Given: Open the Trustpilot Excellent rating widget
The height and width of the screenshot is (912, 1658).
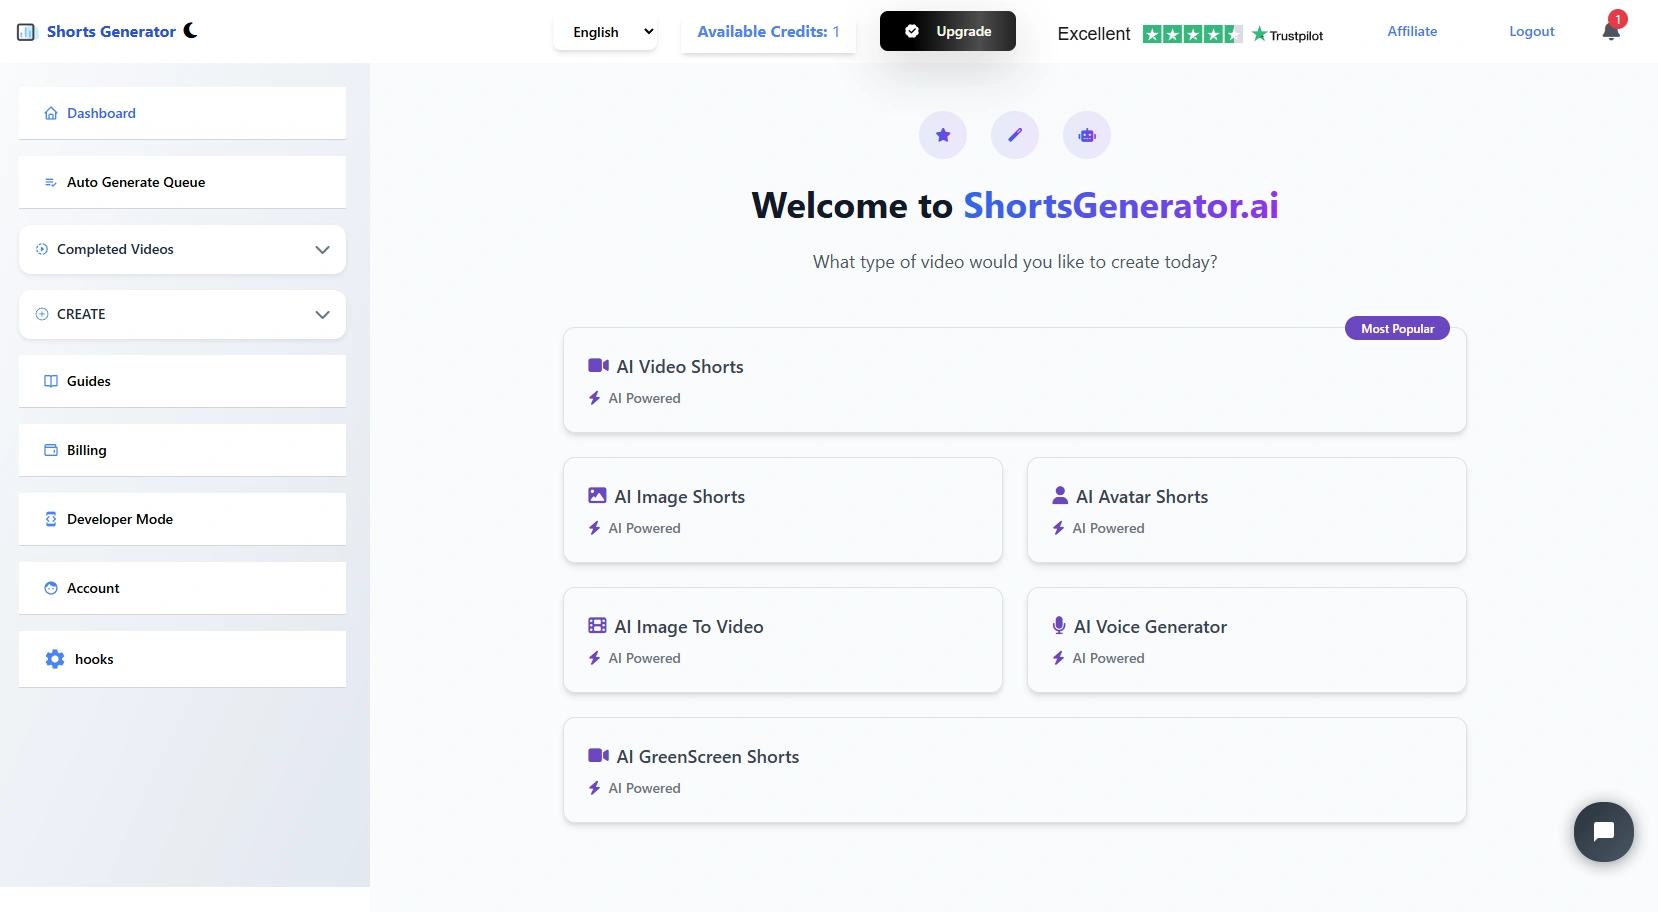Looking at the screenshot, I should 1190,34.
